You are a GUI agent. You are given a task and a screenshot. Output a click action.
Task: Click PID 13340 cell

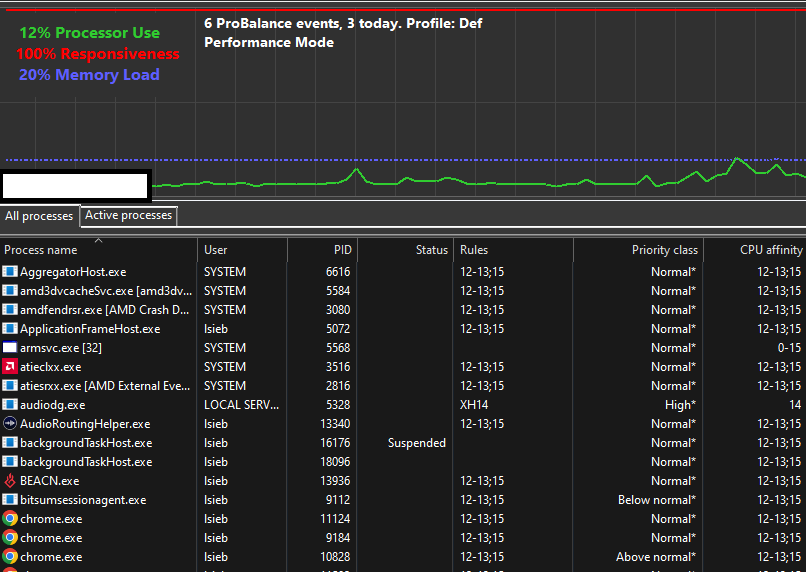335,424
